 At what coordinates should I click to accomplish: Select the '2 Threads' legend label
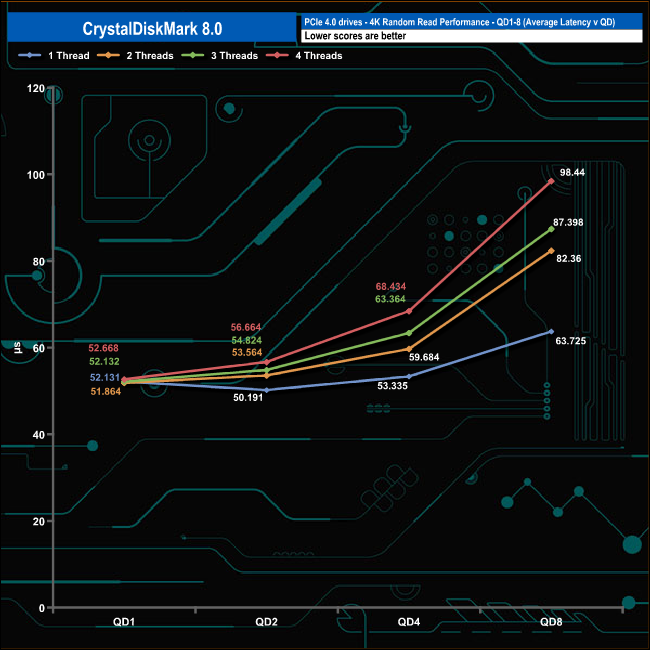point(150,56)
